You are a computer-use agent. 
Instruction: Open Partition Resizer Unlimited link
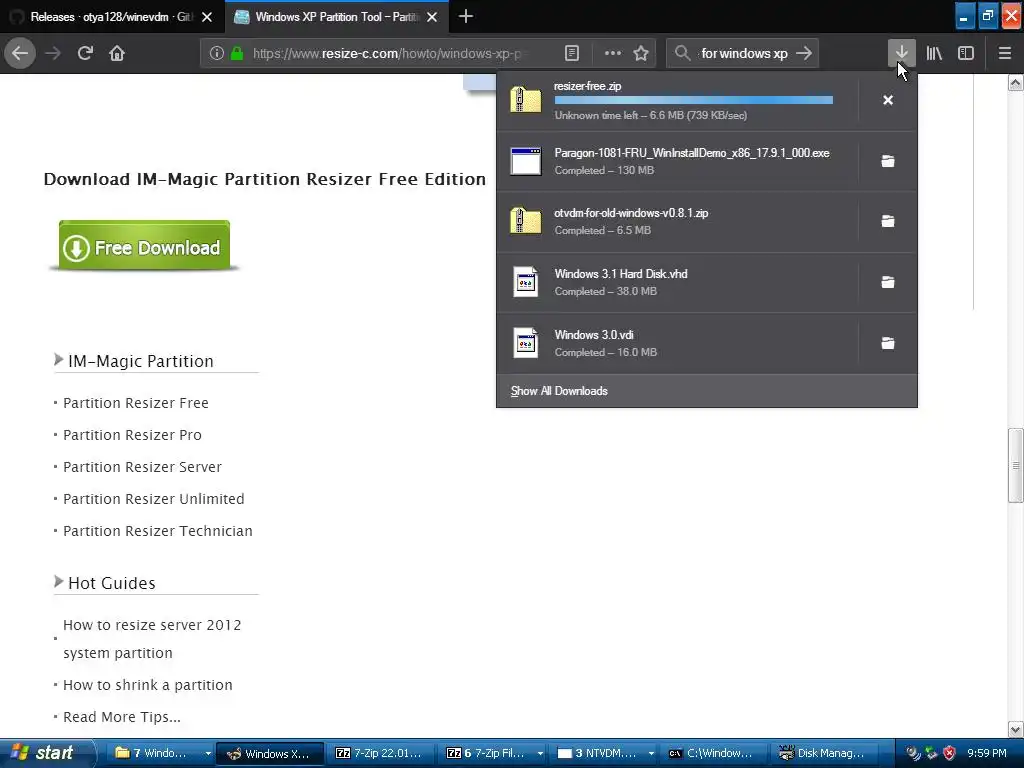tap(153, 499)
